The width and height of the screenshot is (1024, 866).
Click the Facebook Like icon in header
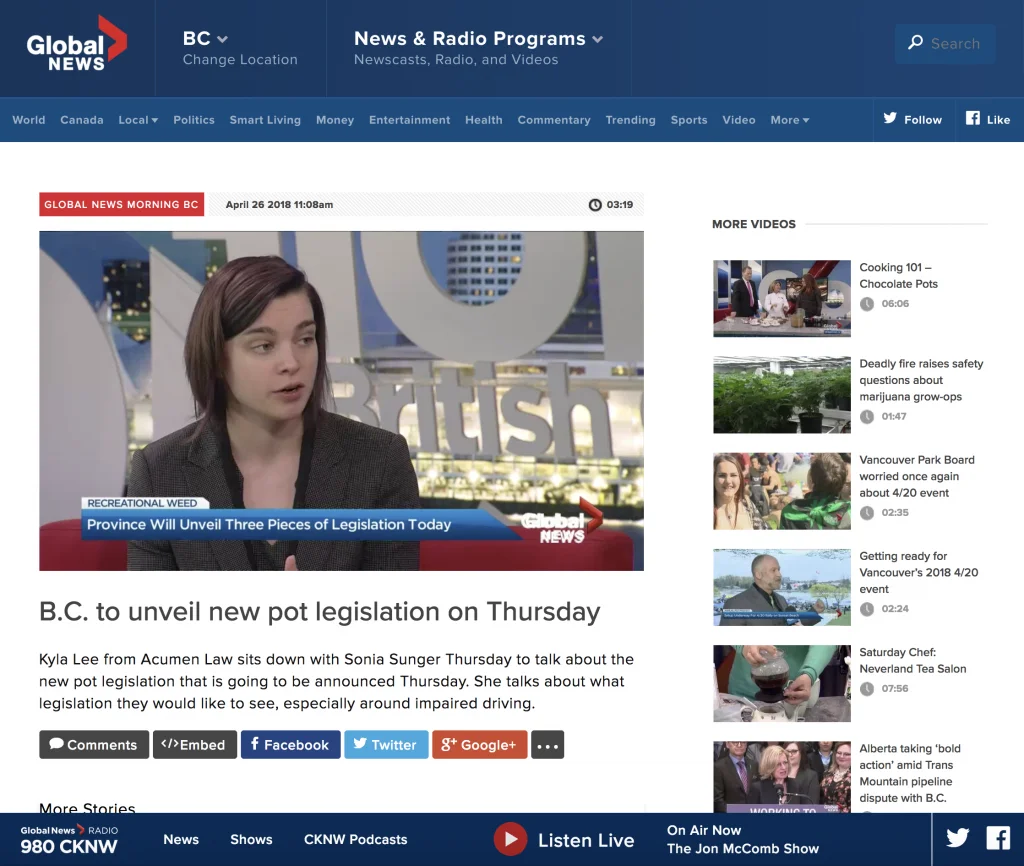[973, 118]
